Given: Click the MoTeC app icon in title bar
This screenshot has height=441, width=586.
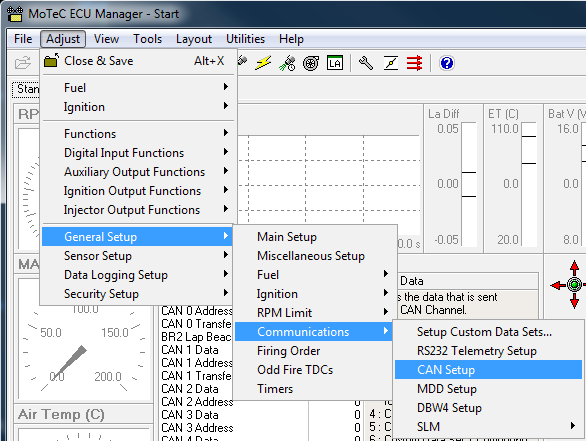Looking at the screenshot, I should (x=15, y=14).
